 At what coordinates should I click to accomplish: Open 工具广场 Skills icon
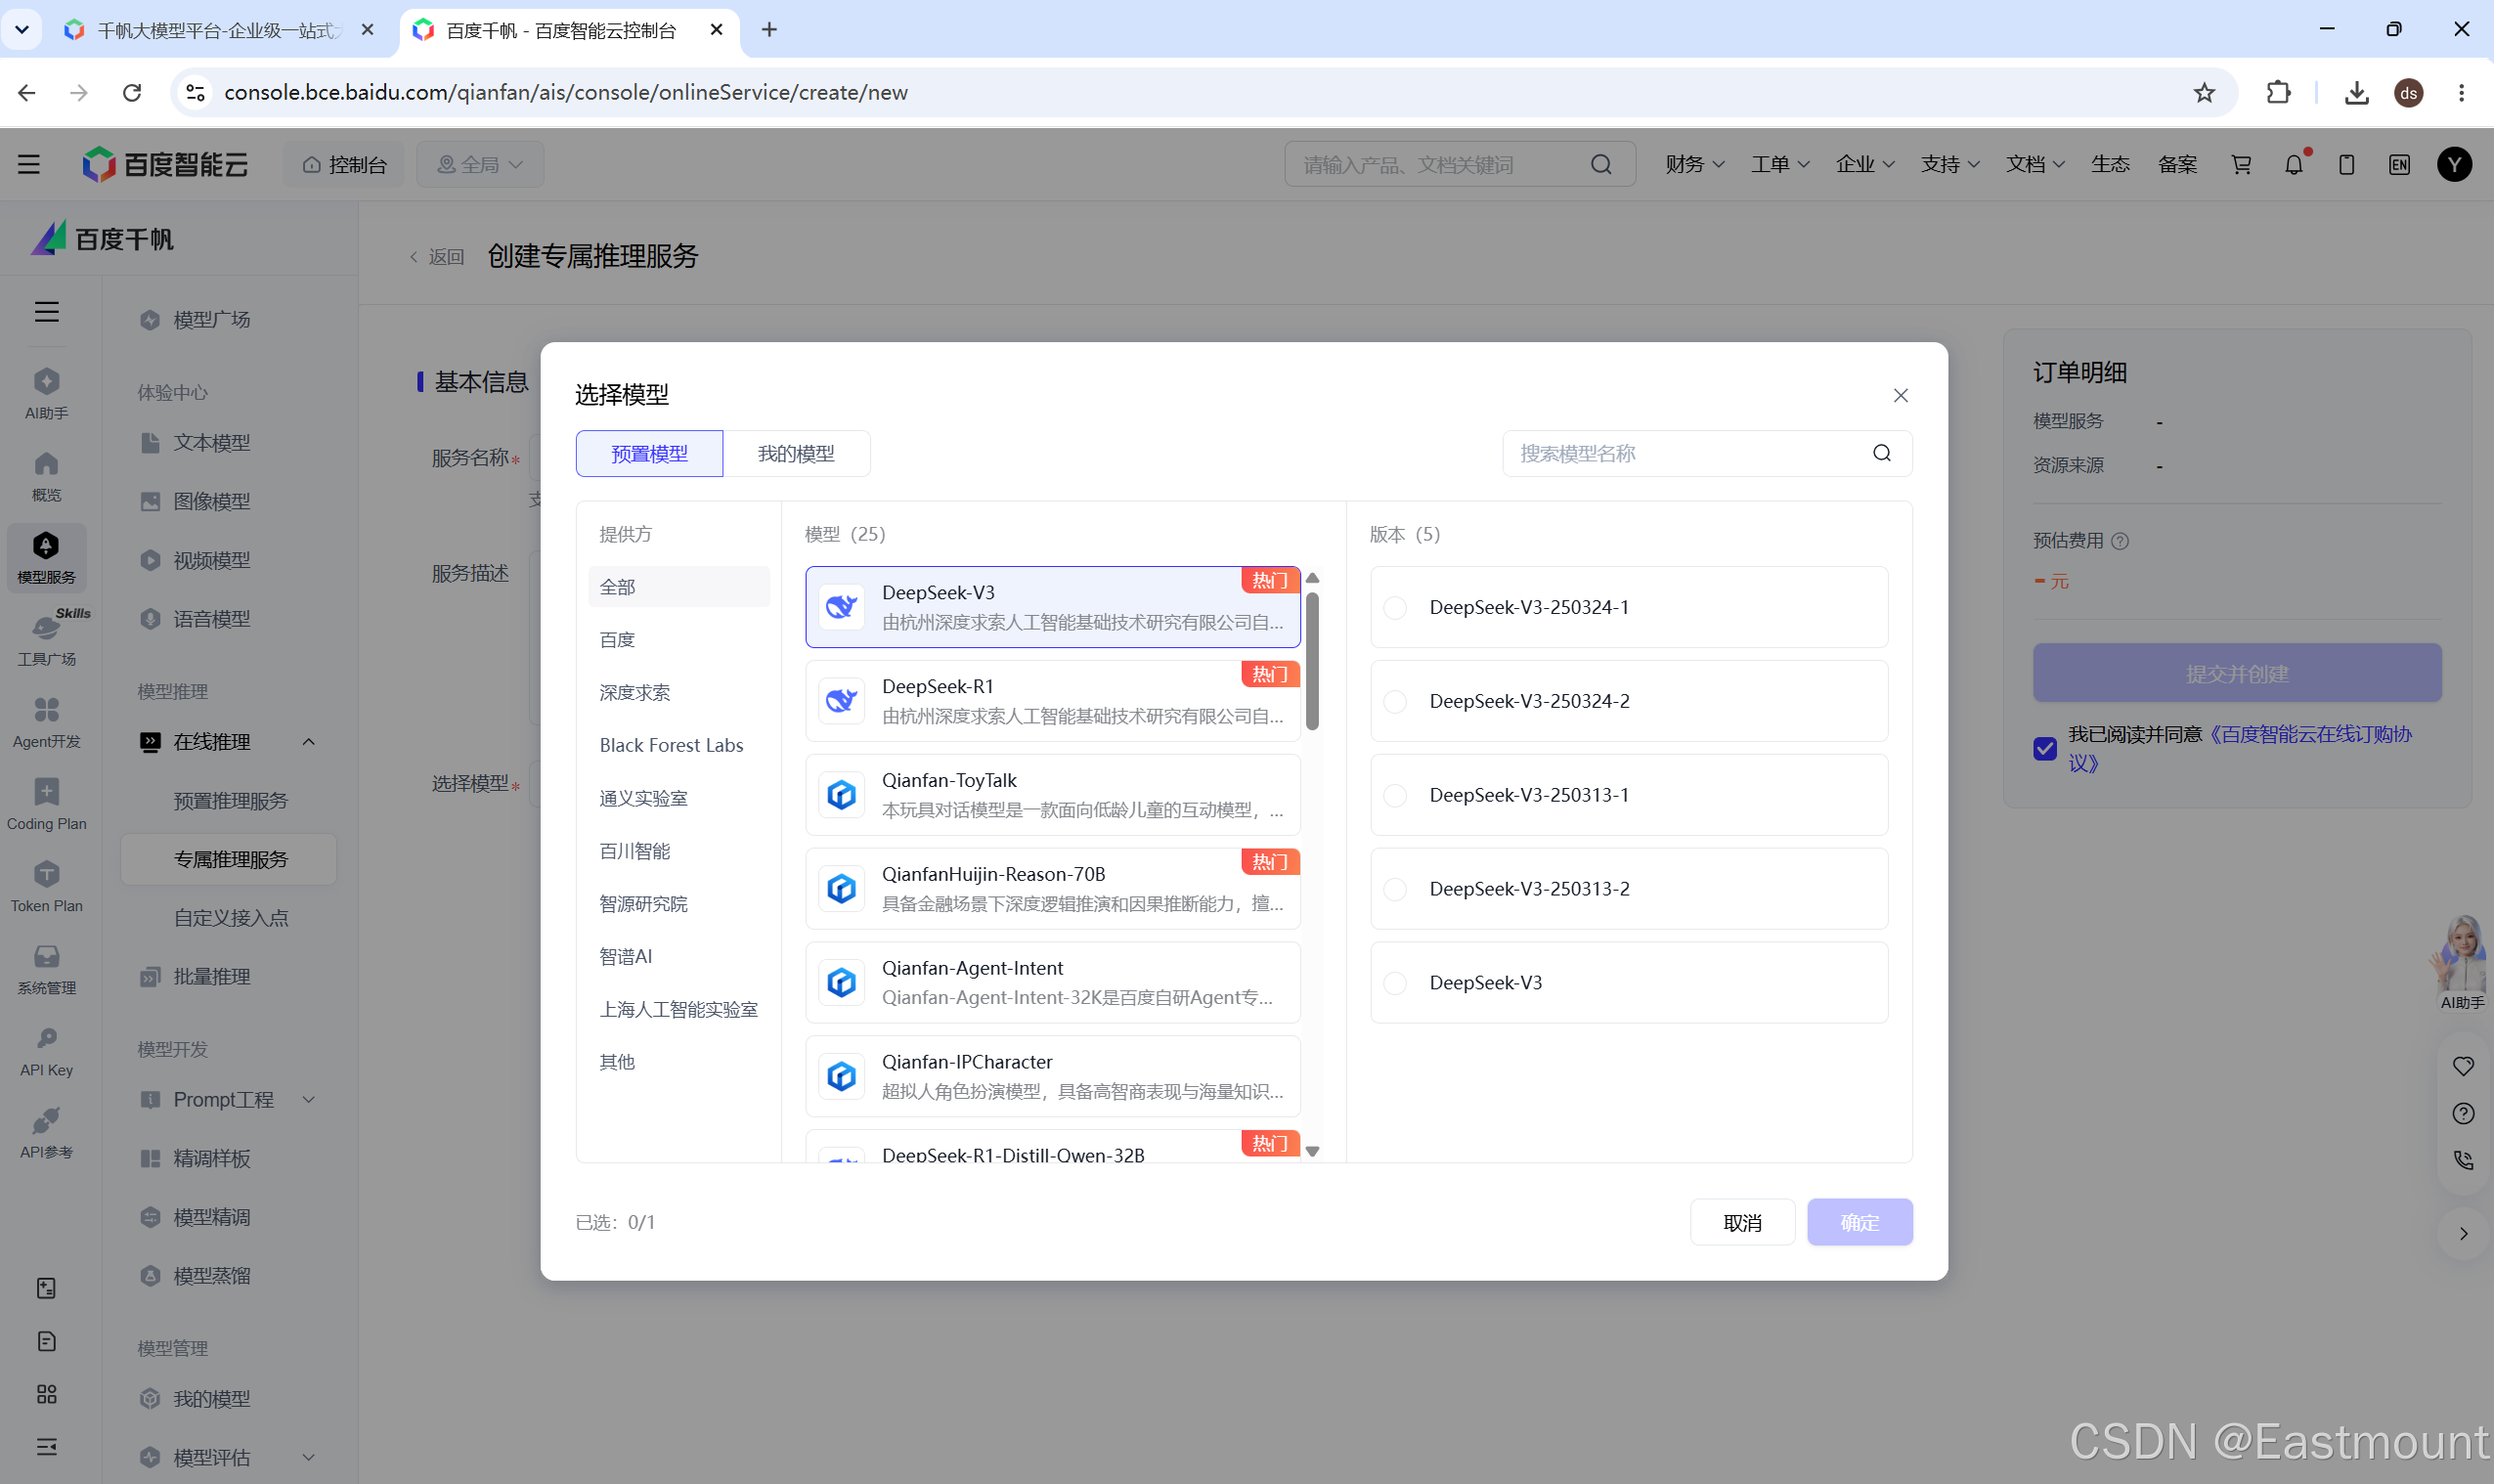coord(46,639)
